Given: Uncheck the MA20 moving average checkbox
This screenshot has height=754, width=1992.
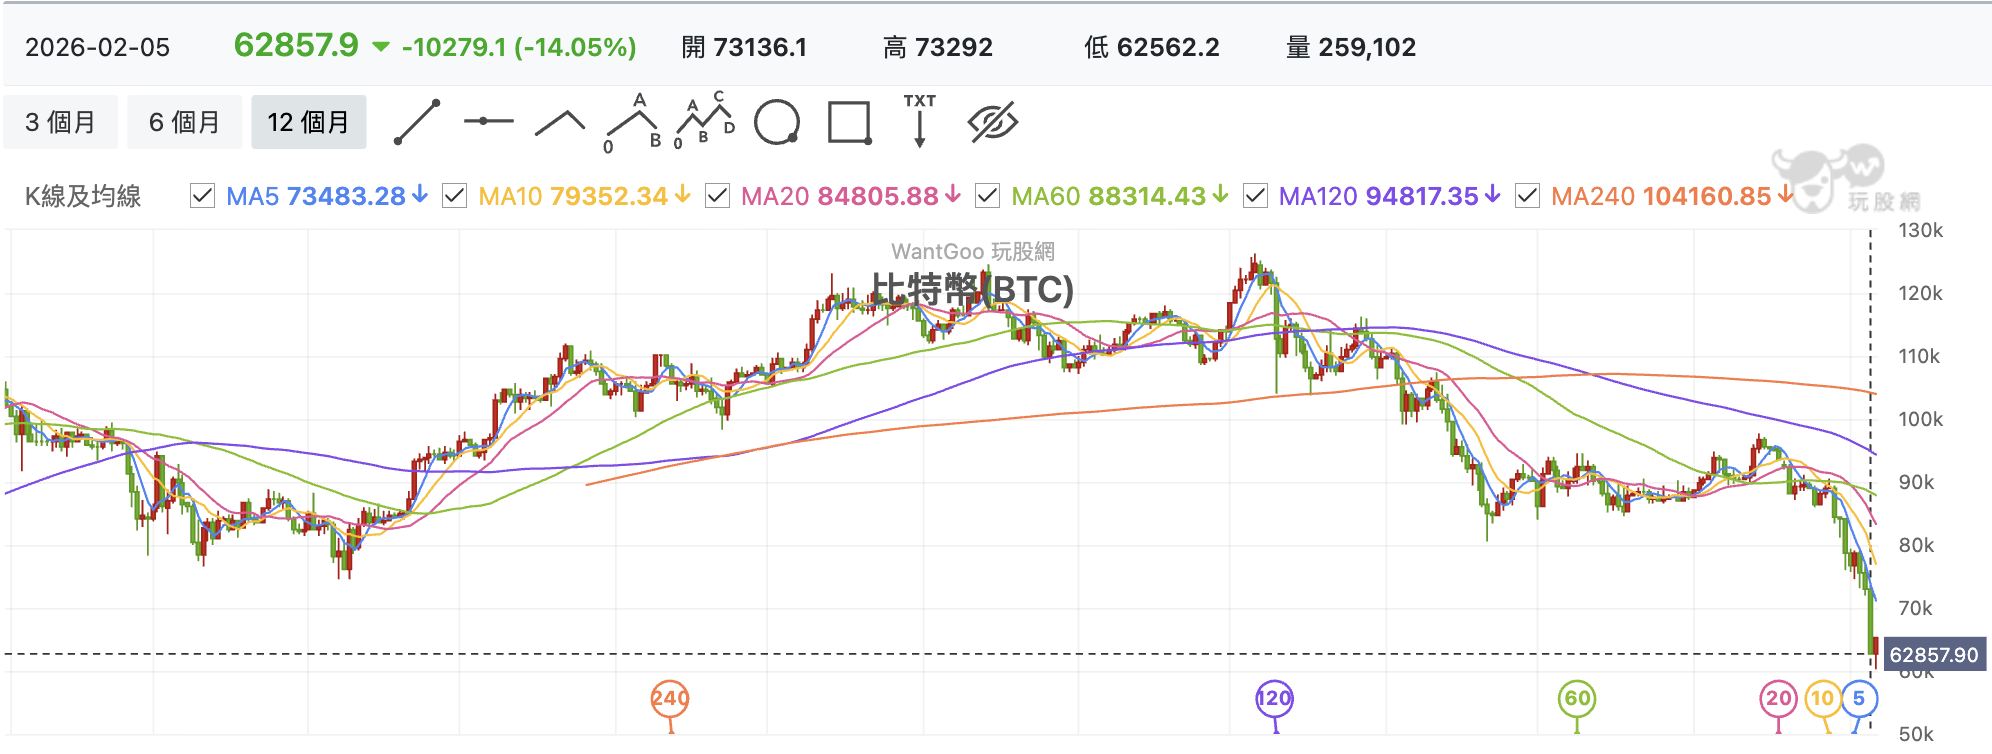Looking at the screenshot, I should 717,196.
